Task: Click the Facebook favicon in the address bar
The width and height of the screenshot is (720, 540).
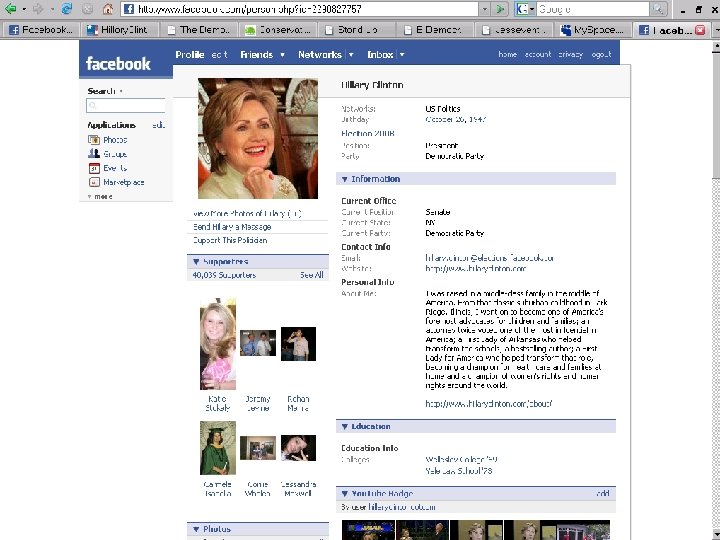Action: [x=129, y=9]
